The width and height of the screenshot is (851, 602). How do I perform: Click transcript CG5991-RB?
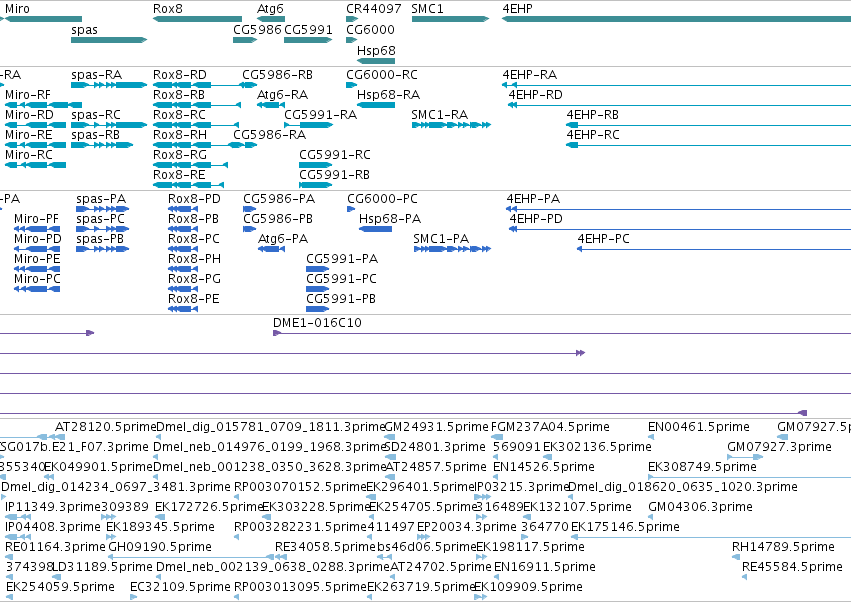click(x=315, y=185)
